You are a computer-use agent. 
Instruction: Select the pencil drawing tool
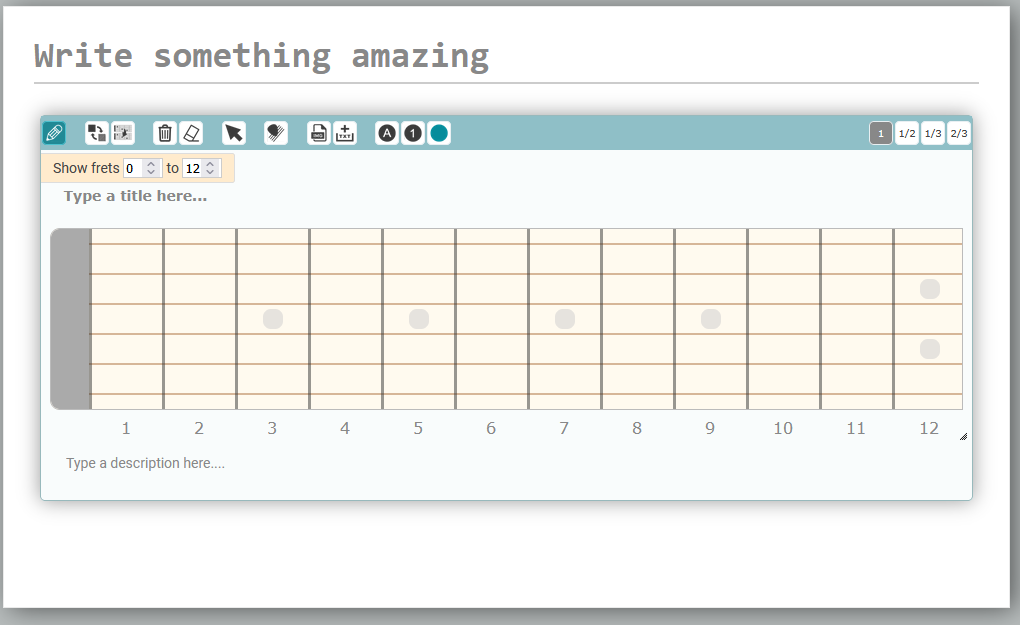coord(54,132)
